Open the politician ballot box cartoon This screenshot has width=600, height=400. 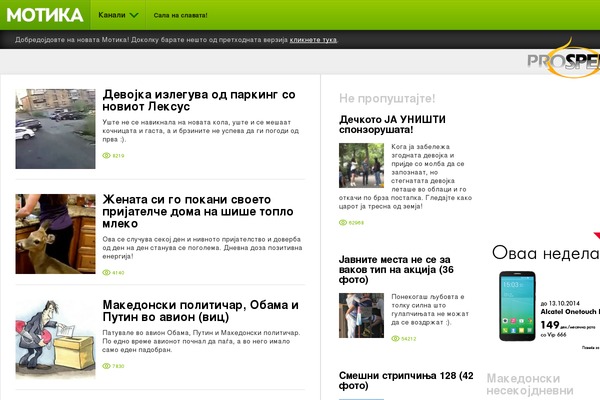click(x=55, y=338)
